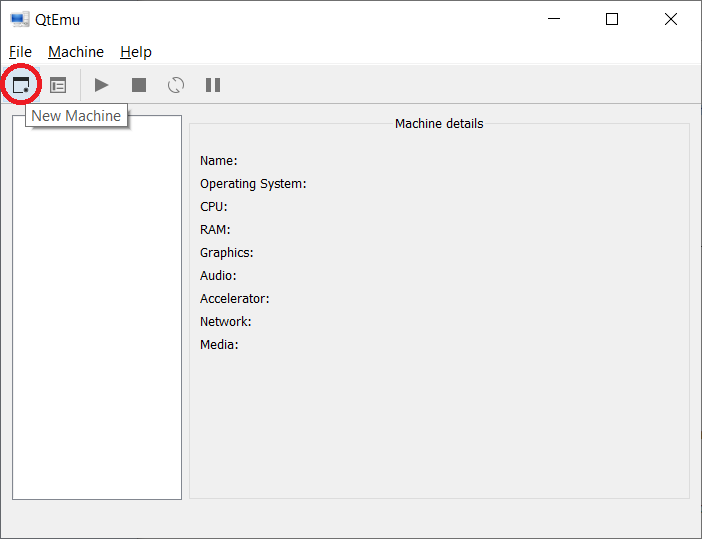Image resolution: width=702 pixels, height=539 pixels.
Task: Create a new machine from the toolbar
Action: pos(21,85)
